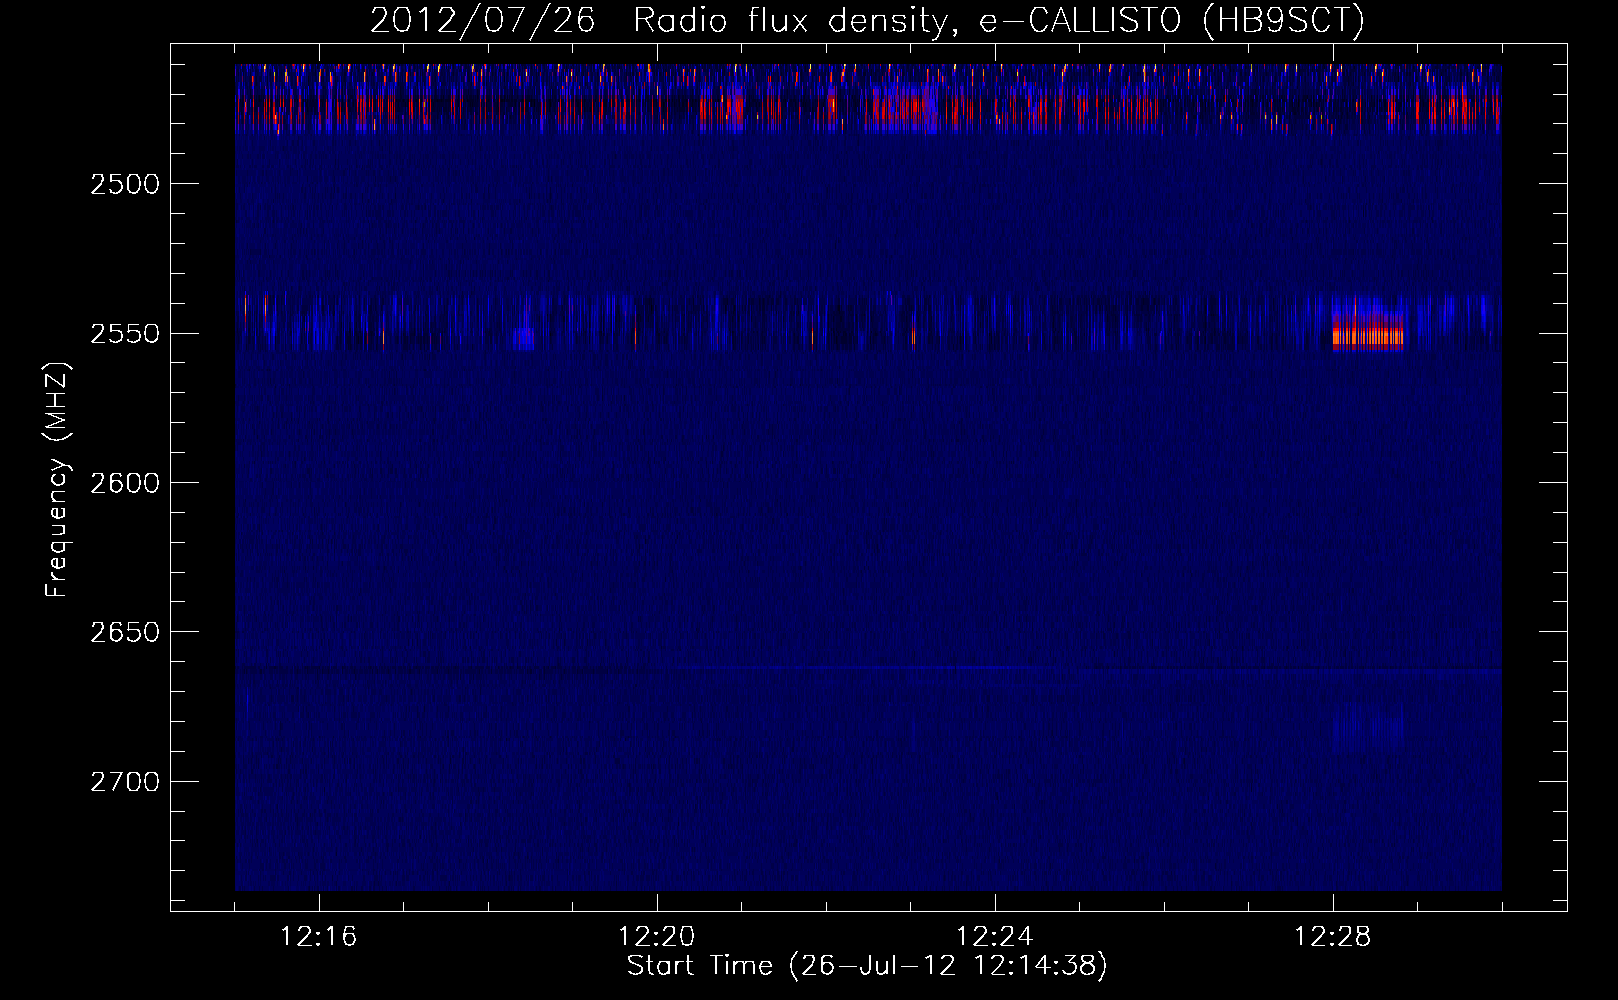Select the 2700 frequency axis label
Screen dimensions: 1618x1000
[125, 782]
